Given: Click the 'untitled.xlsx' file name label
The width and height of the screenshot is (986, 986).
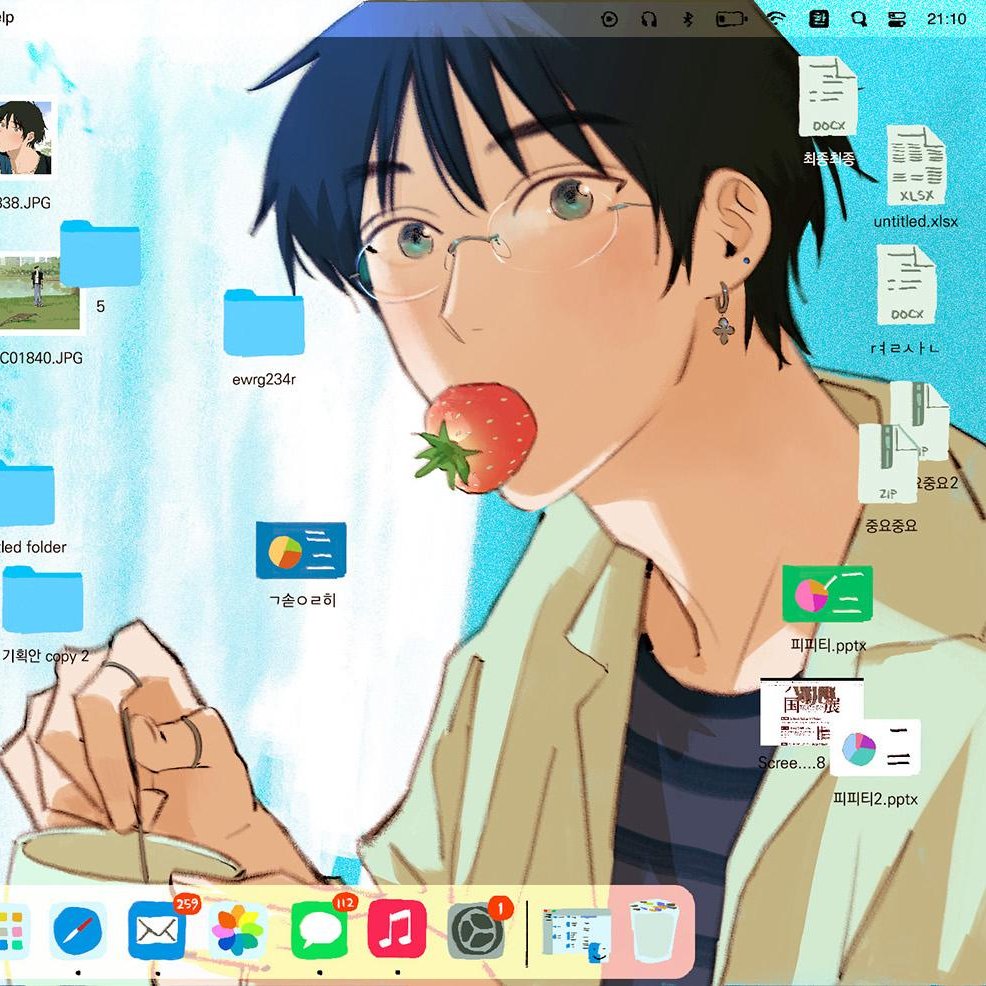Looking at the screenshot, I should tap(916, 221).
